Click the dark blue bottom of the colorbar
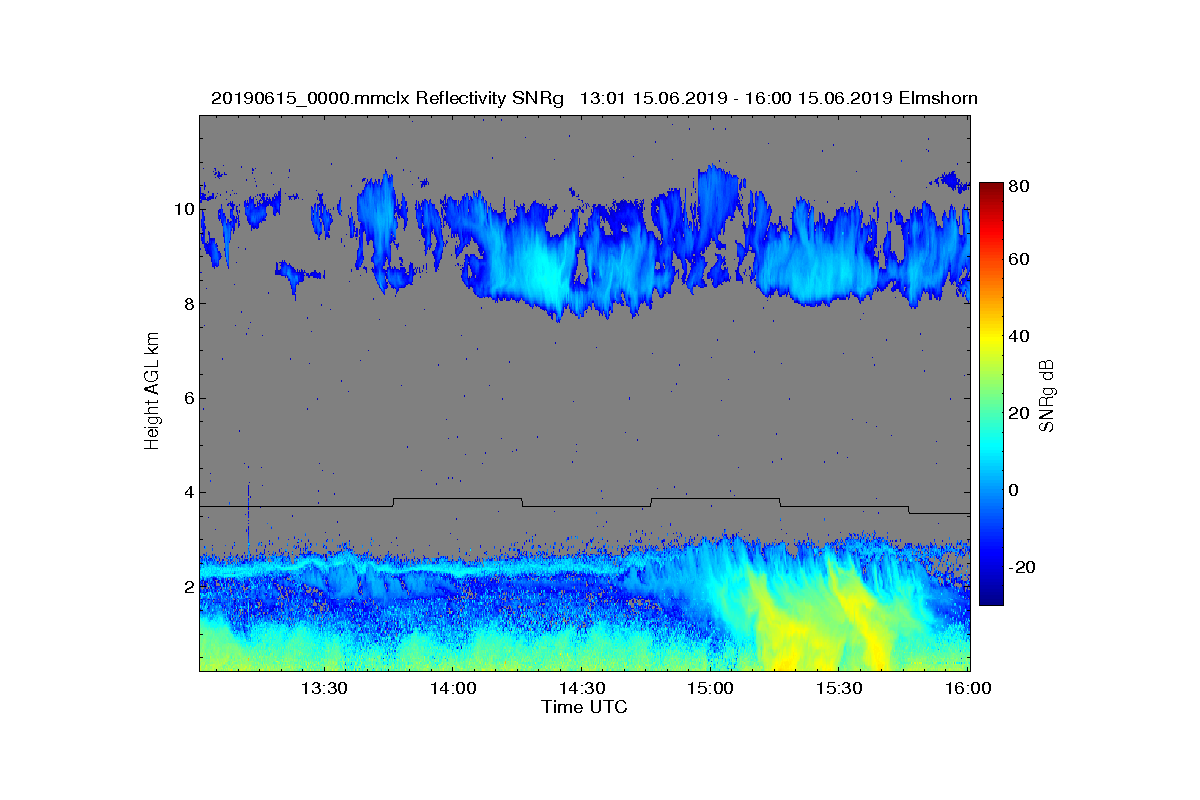Image resolution: width=1200 pixels, height=800 pixels. (x=990, y=597)
